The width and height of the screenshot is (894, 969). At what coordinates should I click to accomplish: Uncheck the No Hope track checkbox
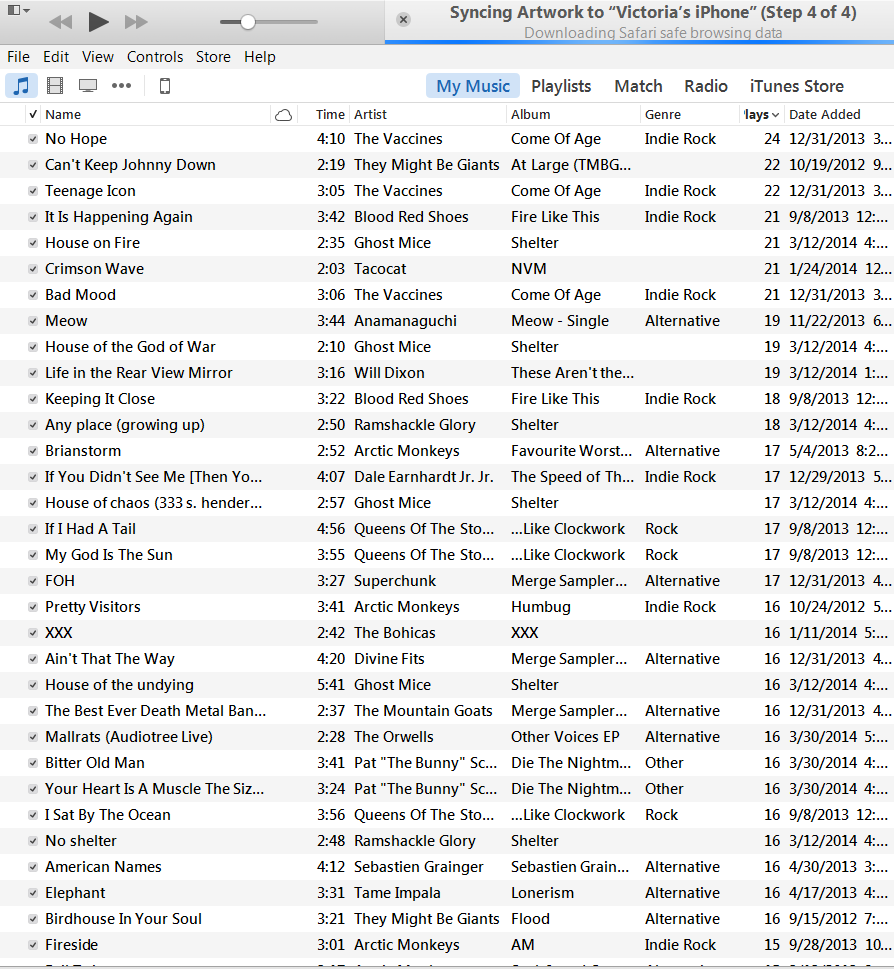(x=33, y=139)
